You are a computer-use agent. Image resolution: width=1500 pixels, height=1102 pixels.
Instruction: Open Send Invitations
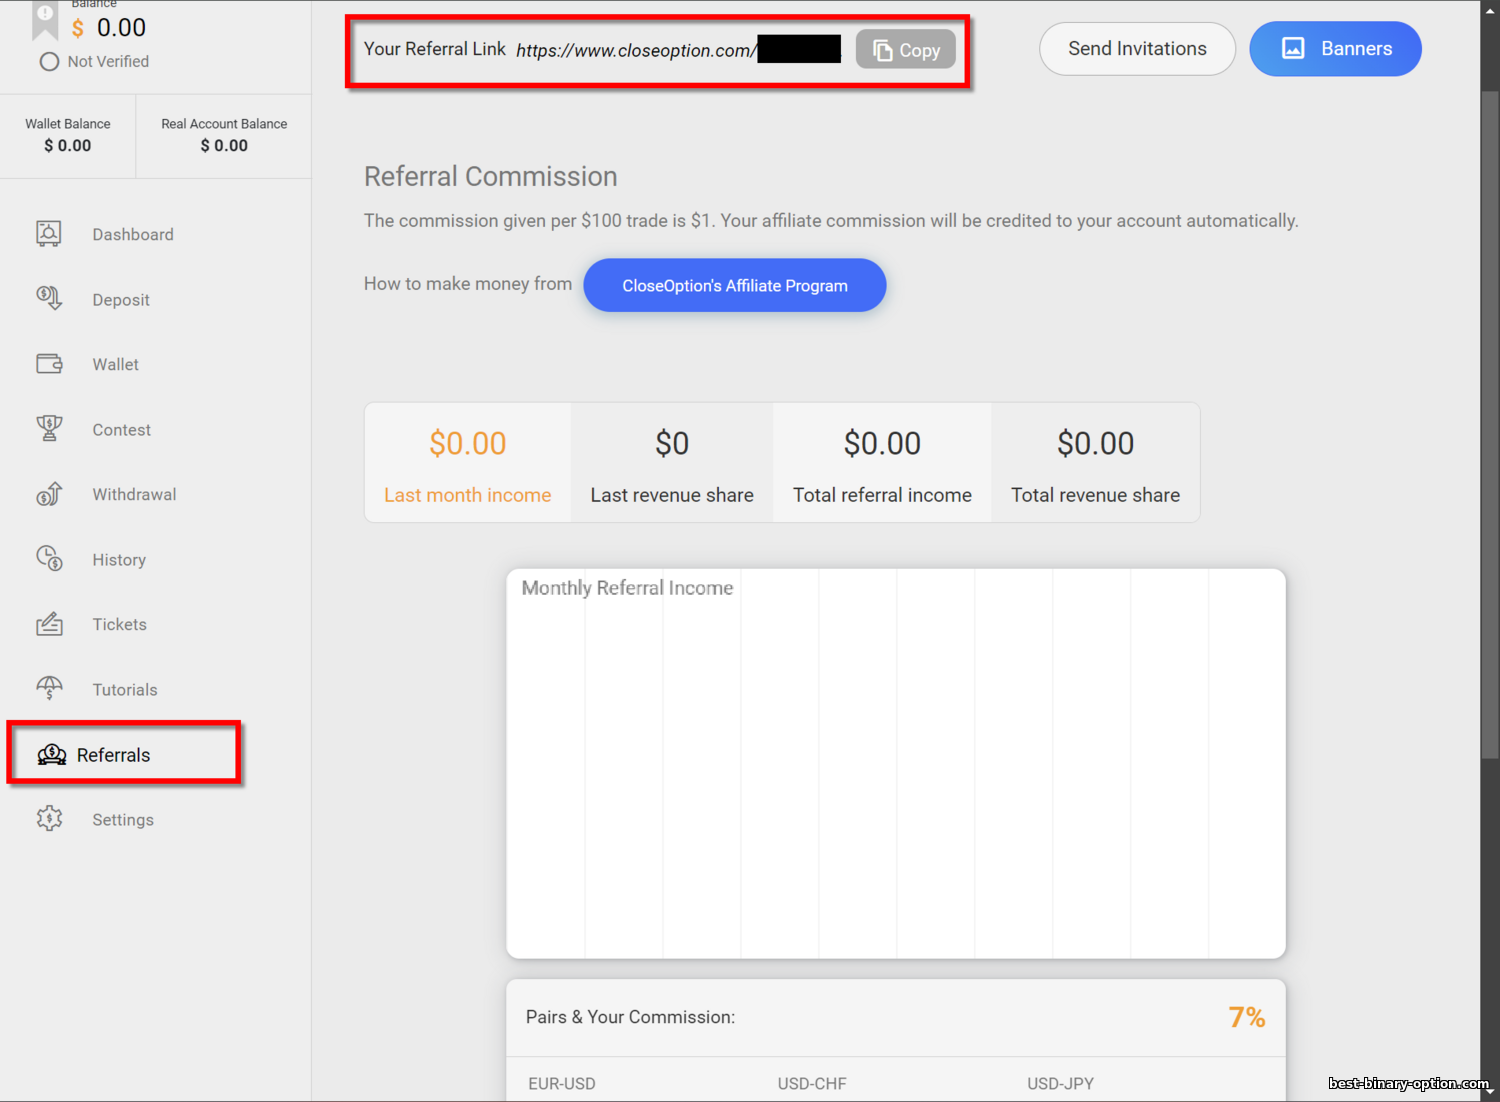pos(1137,49)
